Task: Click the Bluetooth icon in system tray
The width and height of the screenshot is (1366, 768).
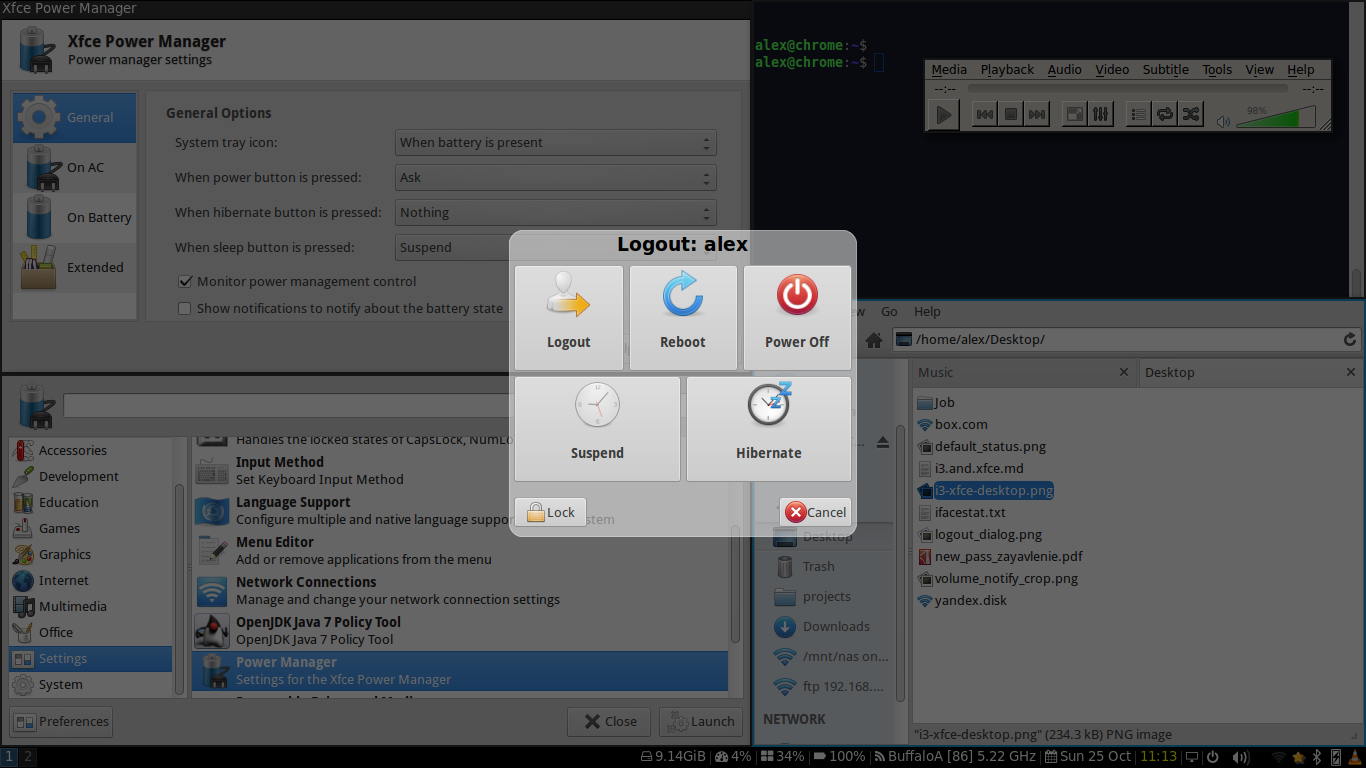Action: tap(1317, 757)
